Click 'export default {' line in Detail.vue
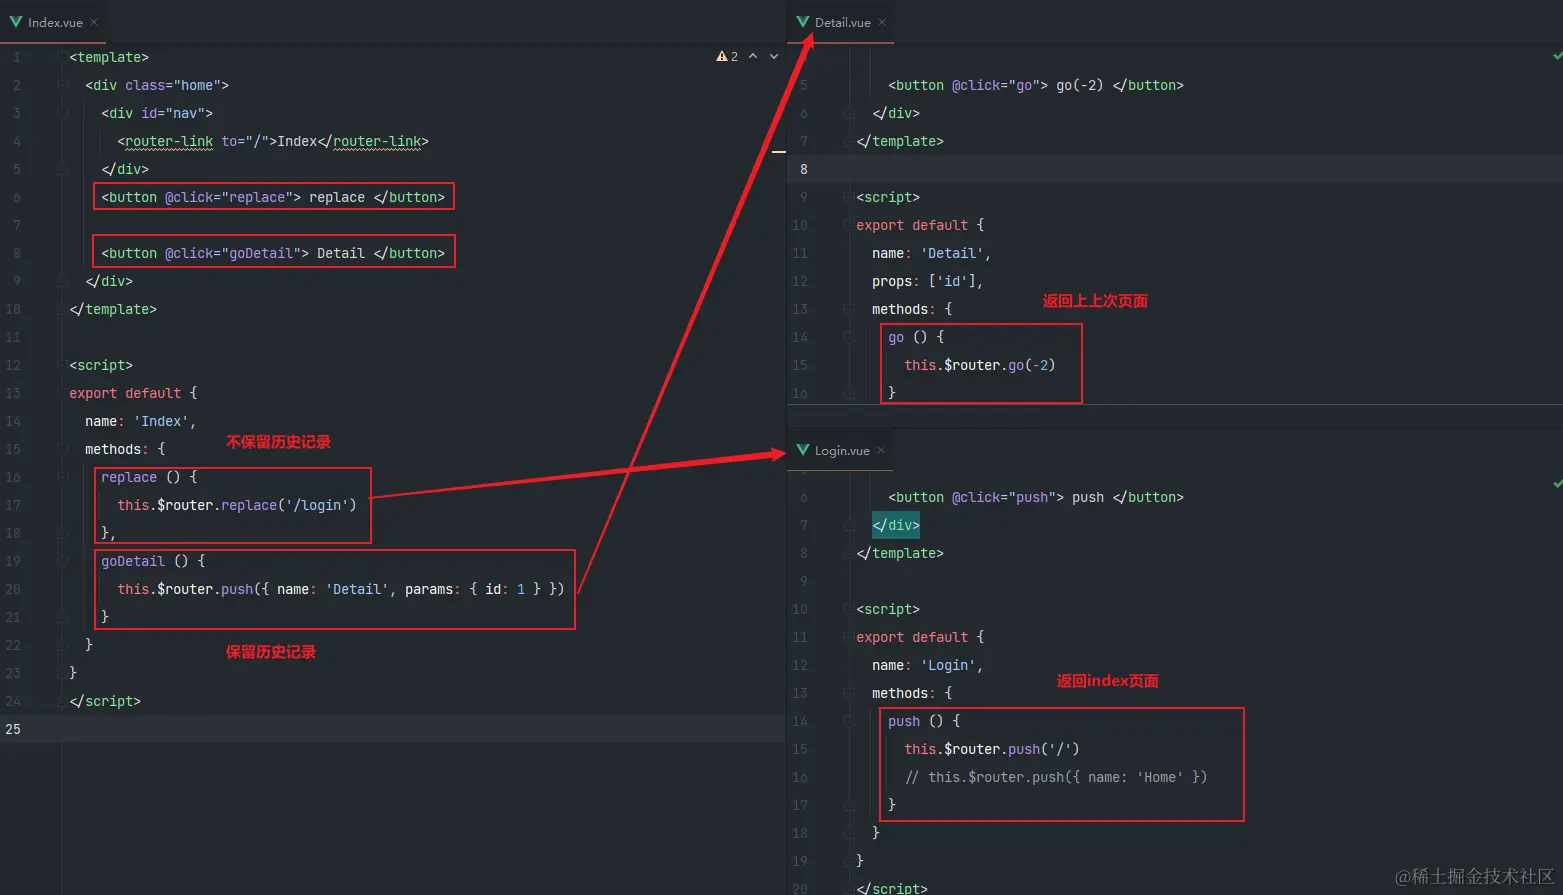1563x895 pixels. point(920,225)
